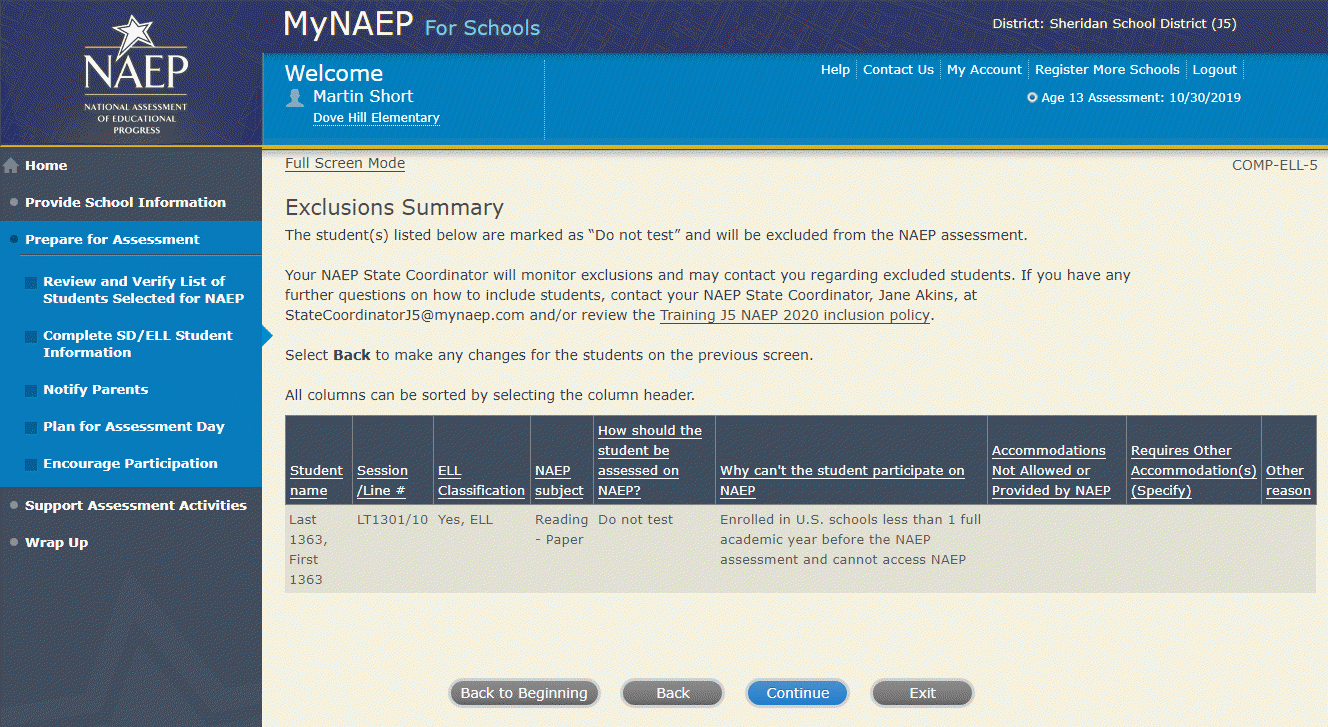Viewport: 1328px width, 727px height.
Task: Open Review and Verify List of Students
Action: (143, 290)
